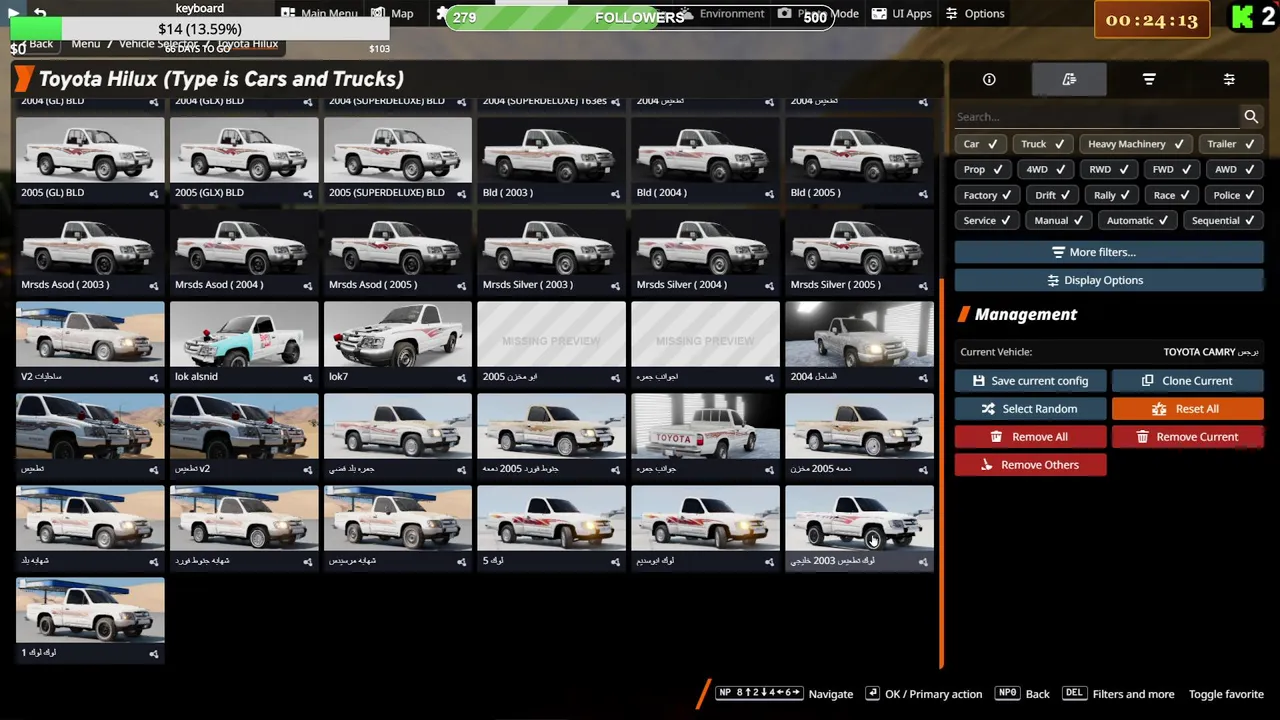Open UI Apps menu
This screenshot has width=1280, height=720.
(x=901, y=14)
